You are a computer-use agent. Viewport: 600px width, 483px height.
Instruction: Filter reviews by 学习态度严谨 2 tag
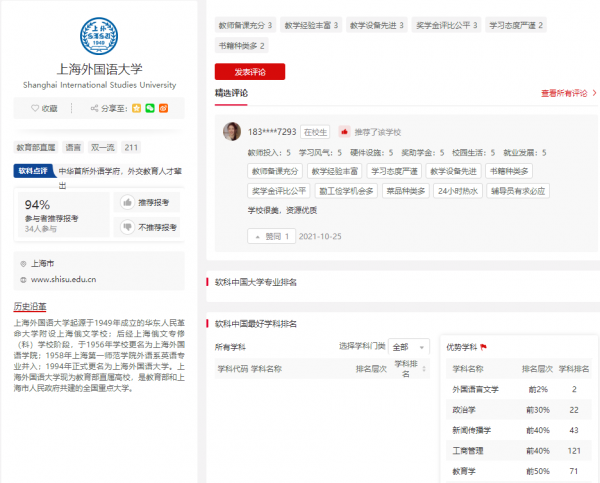pos(516,25)
